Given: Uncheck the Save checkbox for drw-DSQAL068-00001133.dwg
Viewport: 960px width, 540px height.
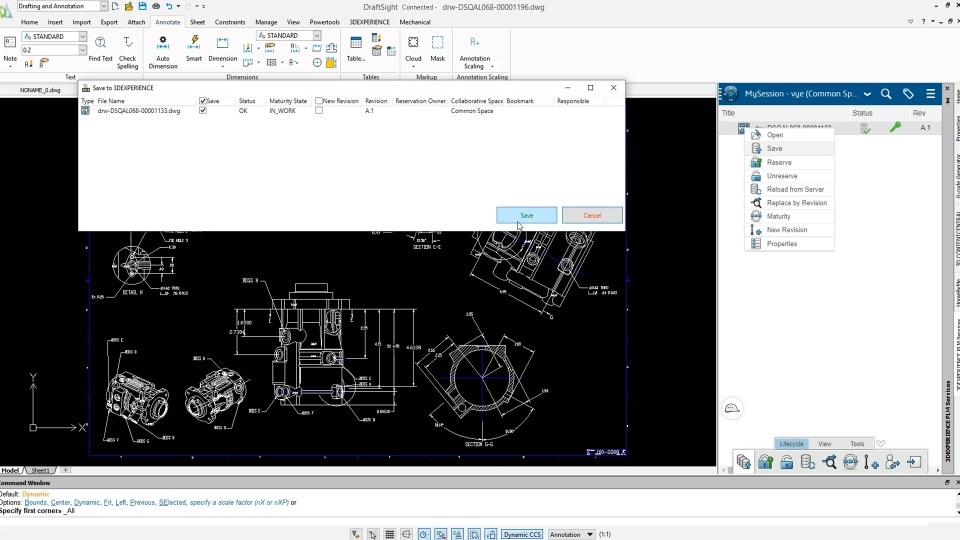Looking at the screenshot, I should 203,111.
